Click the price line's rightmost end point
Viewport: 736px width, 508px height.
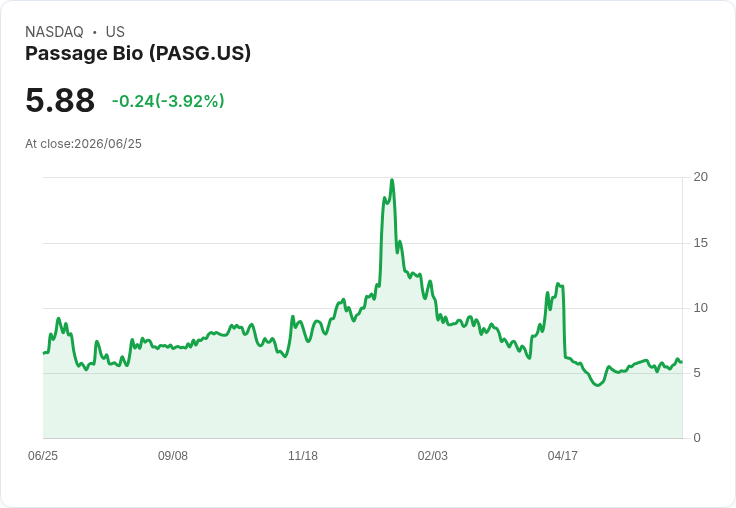[x=682, y=362]
